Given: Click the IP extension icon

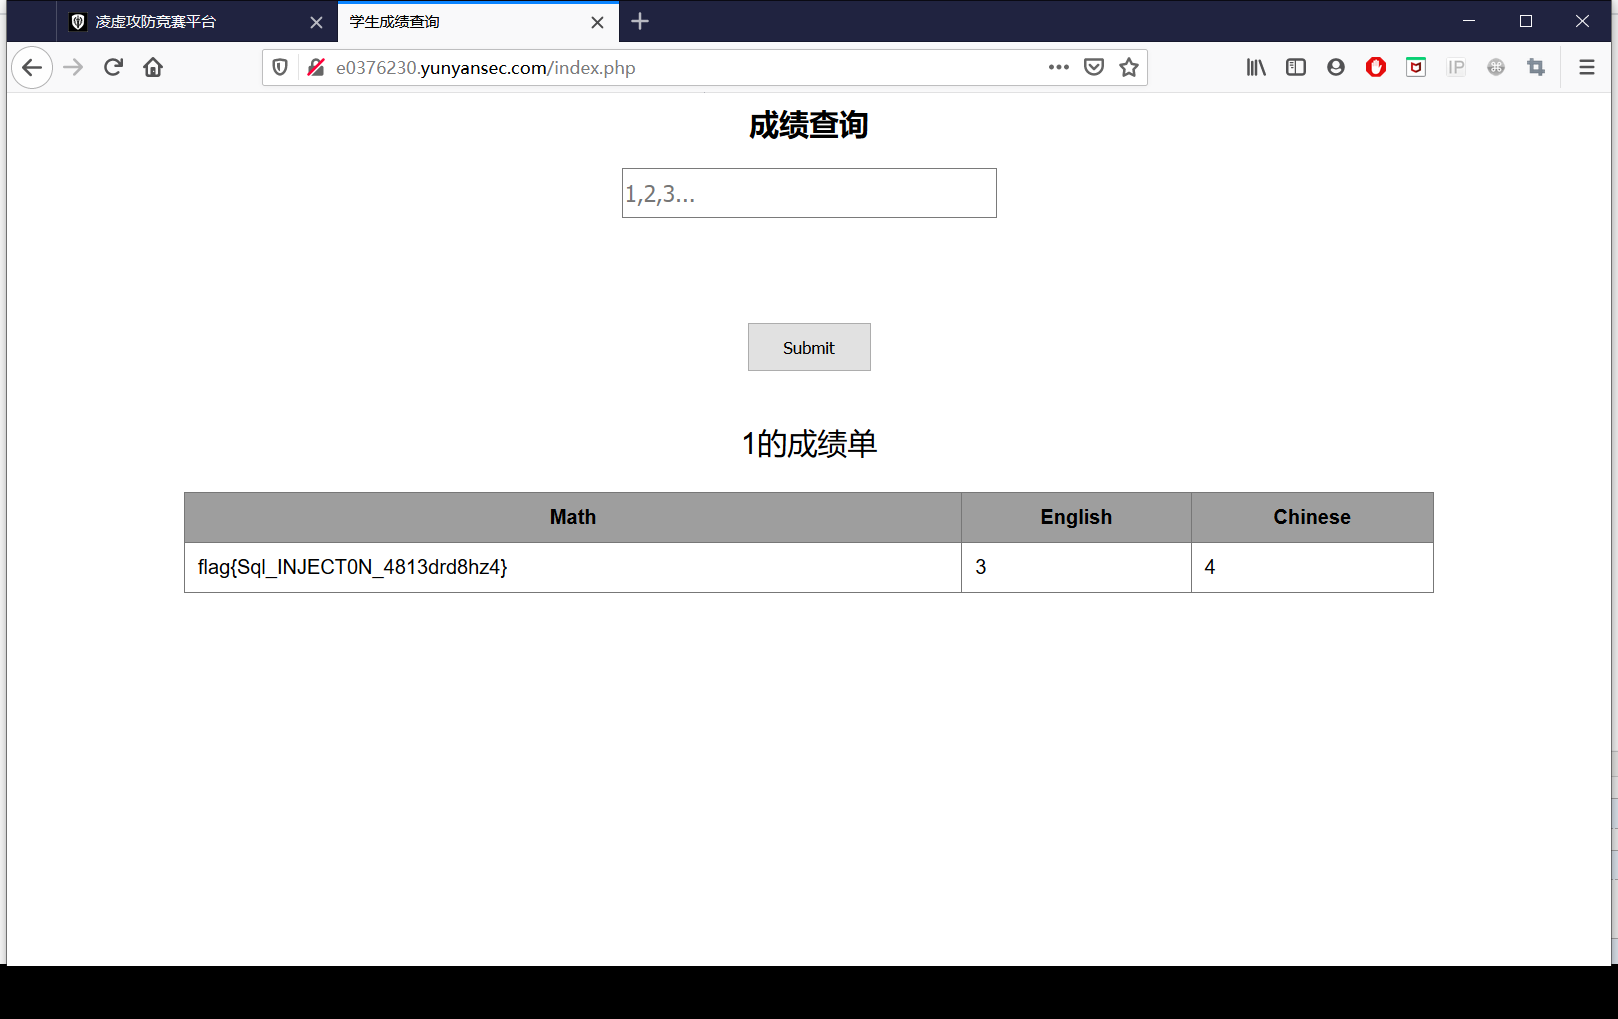Looking at the screenshot, I should (x=1456, y=67).
